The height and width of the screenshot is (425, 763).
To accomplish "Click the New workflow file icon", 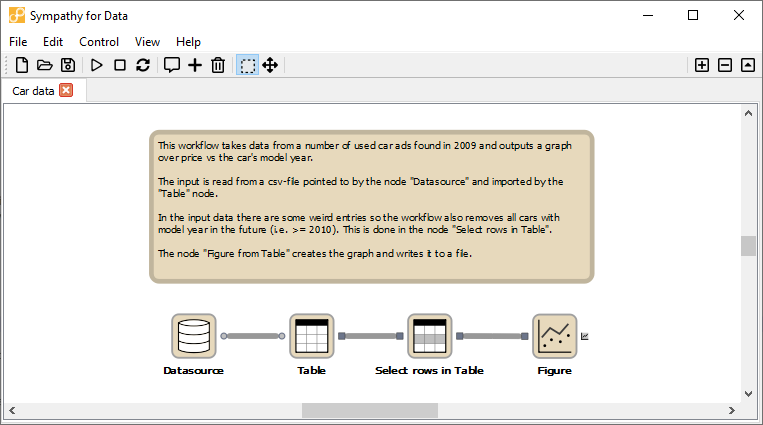I will pos(22,65).
